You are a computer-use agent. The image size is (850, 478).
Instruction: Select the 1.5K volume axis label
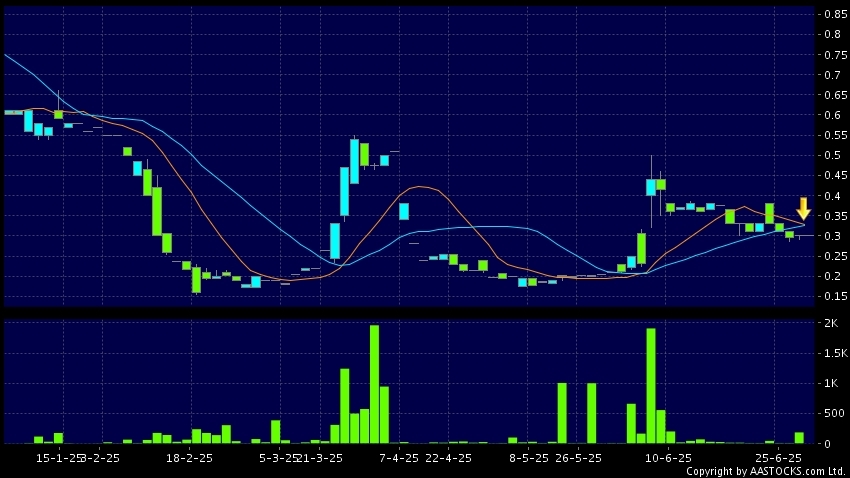835,353
